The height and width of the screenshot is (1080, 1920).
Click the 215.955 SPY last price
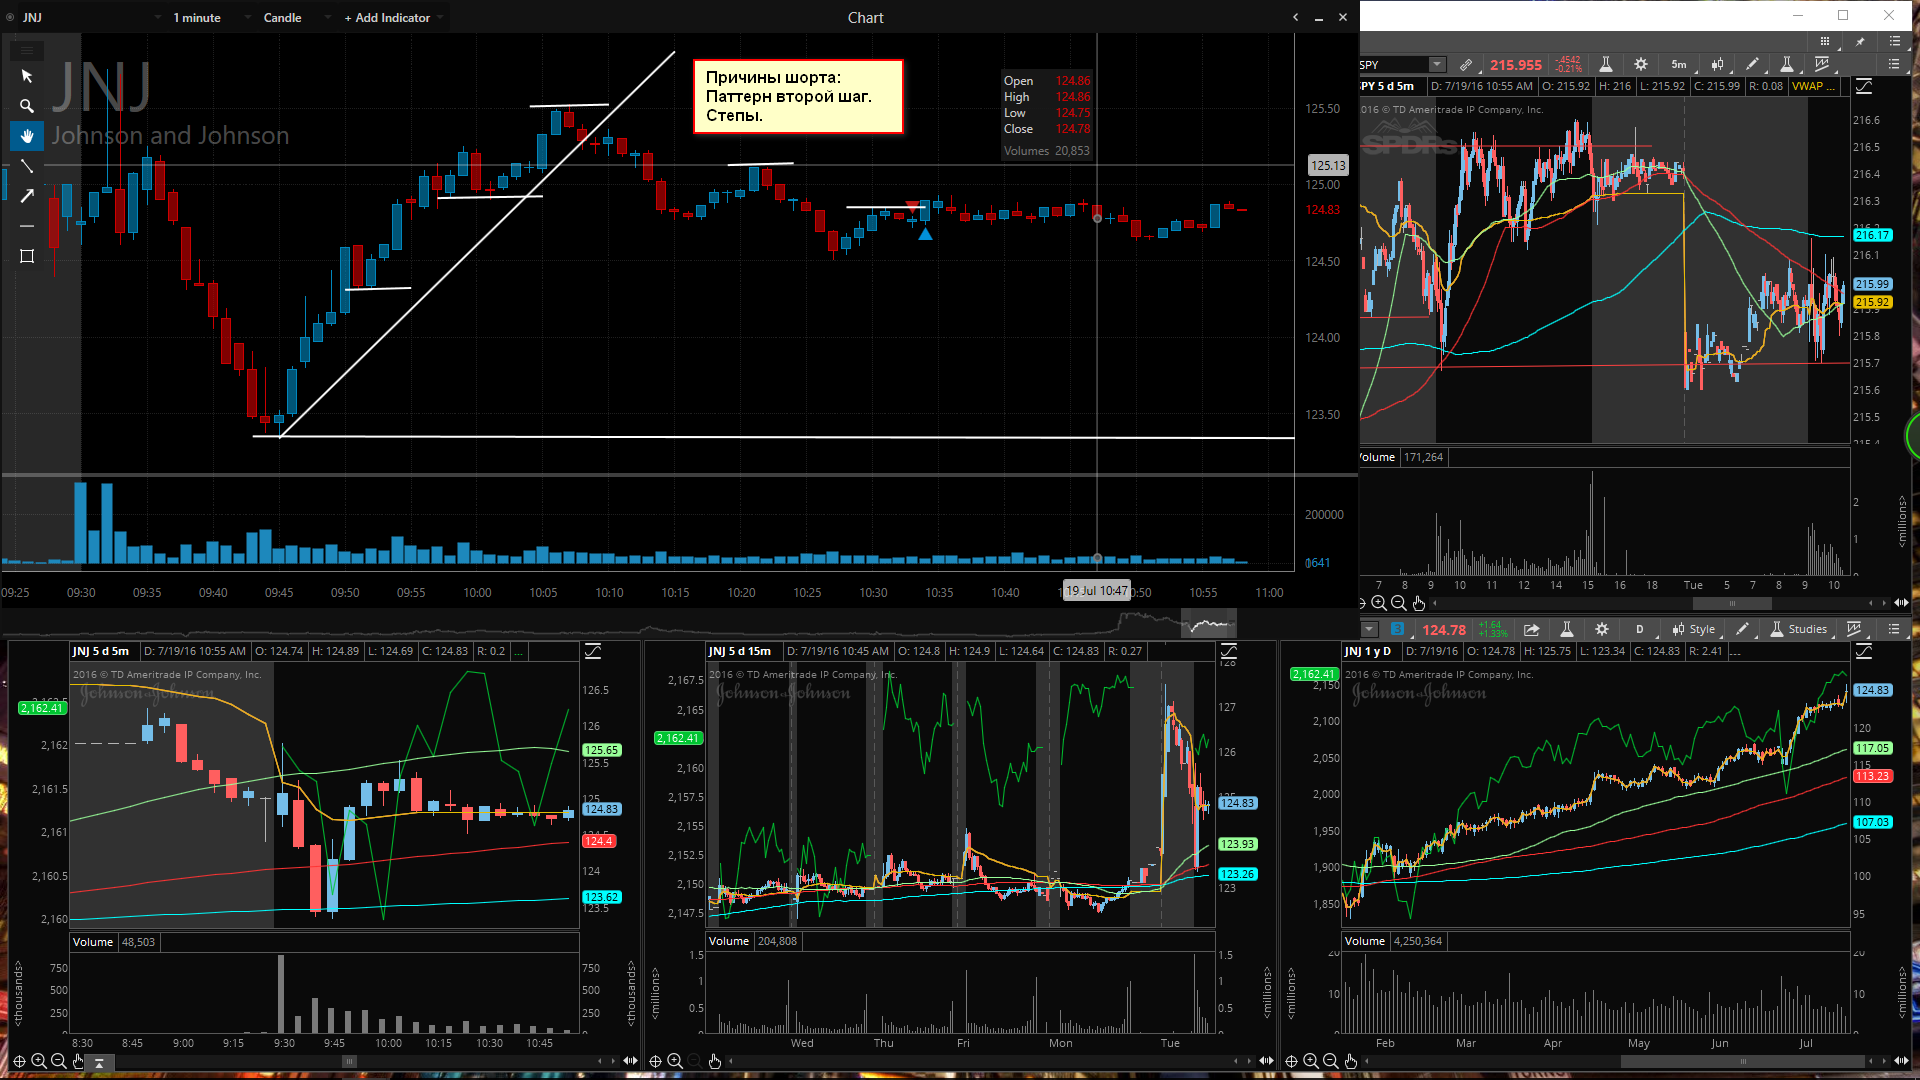coord(1516,64)
